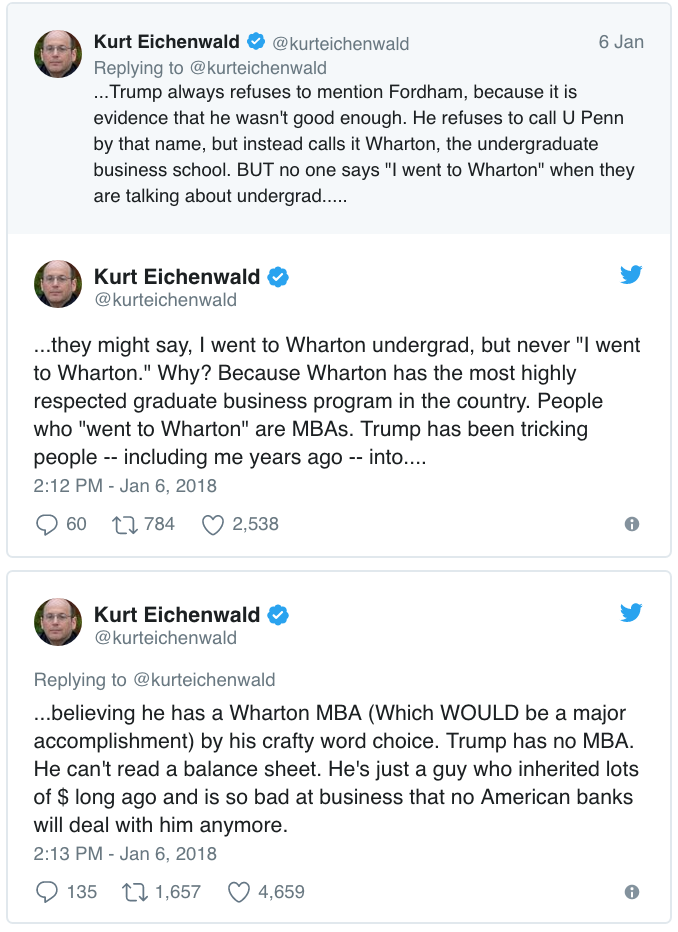Click the 6 Jan date link
Screen dimensions: 678x932
tap(621, 42)
